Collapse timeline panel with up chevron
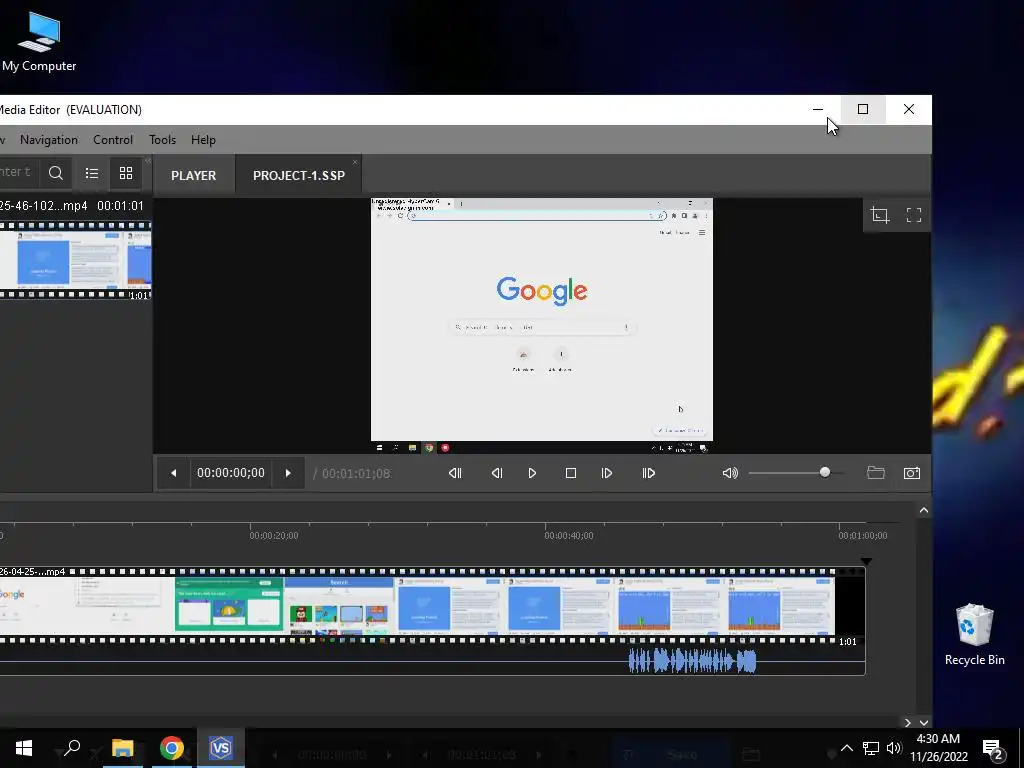Image resolution: width=1024 pixels, height=768 pixels. (923, 511)
